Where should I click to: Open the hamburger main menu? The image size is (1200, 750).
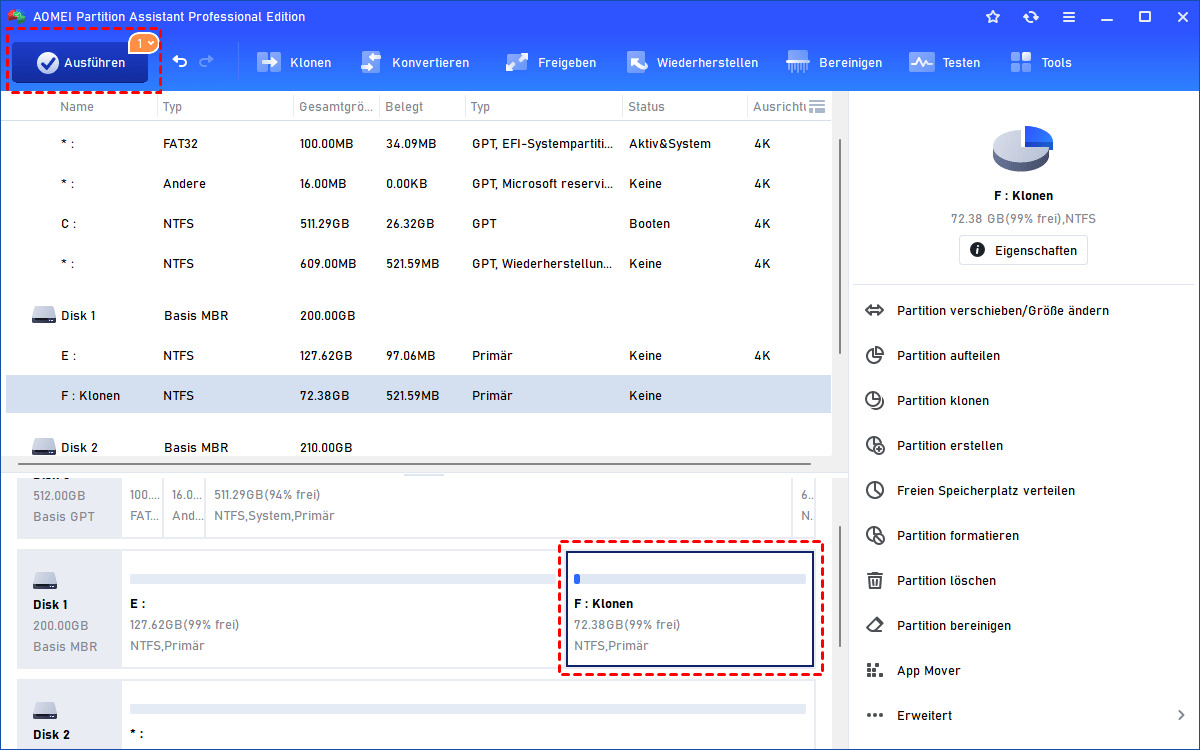click(1068, 16)
